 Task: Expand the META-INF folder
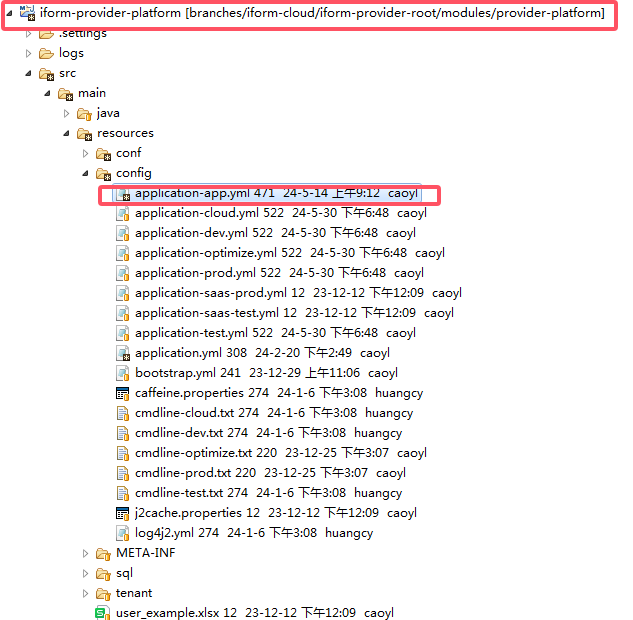pyautogui.click(x=86, y=553)
